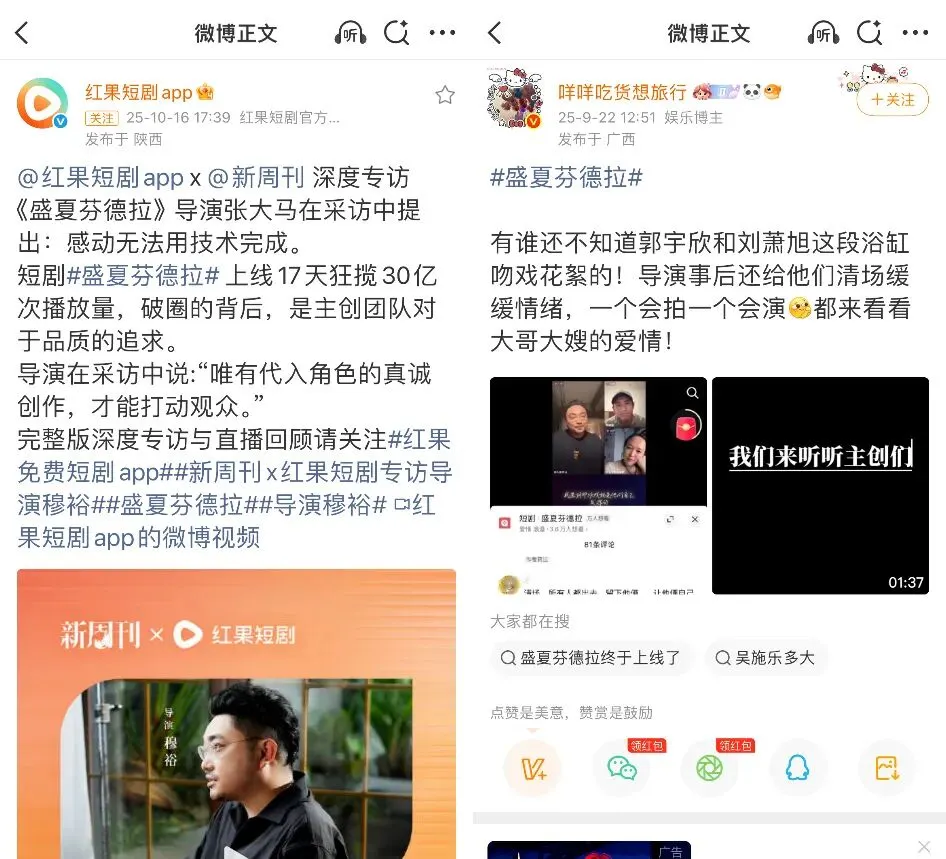This screenshot has height=859, width=946.
Task: Open the @新周刊 mention link
Action: pyautogui.click(x=256, y=177)
